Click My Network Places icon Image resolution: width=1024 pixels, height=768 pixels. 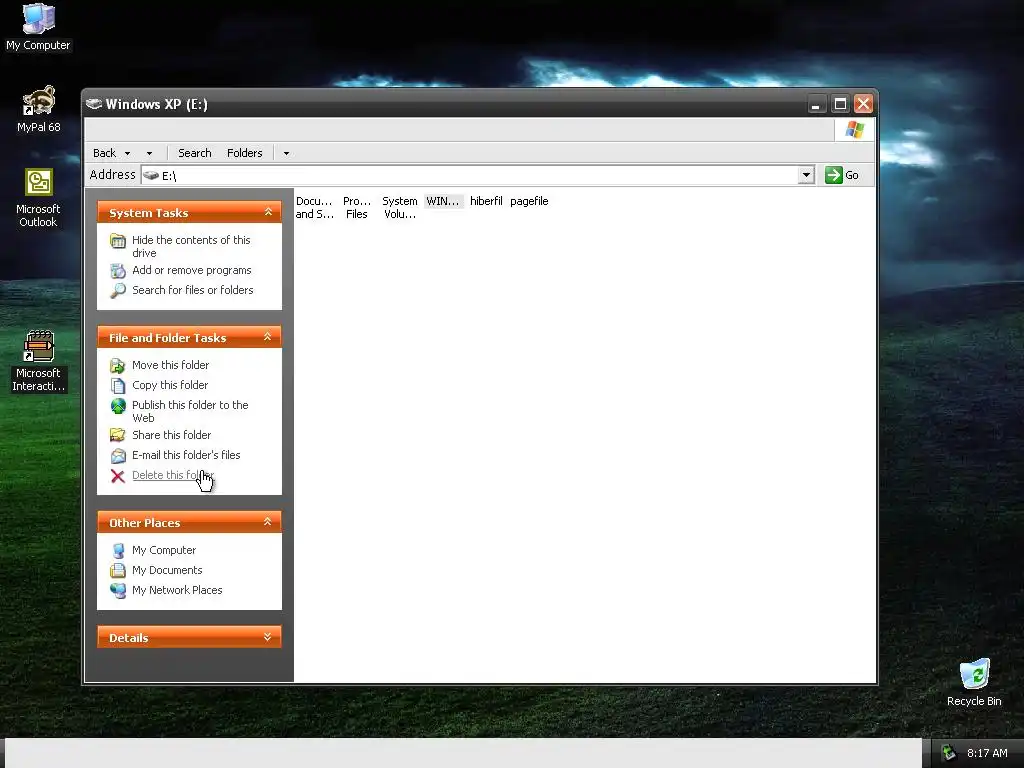click(x=118, y=590)
